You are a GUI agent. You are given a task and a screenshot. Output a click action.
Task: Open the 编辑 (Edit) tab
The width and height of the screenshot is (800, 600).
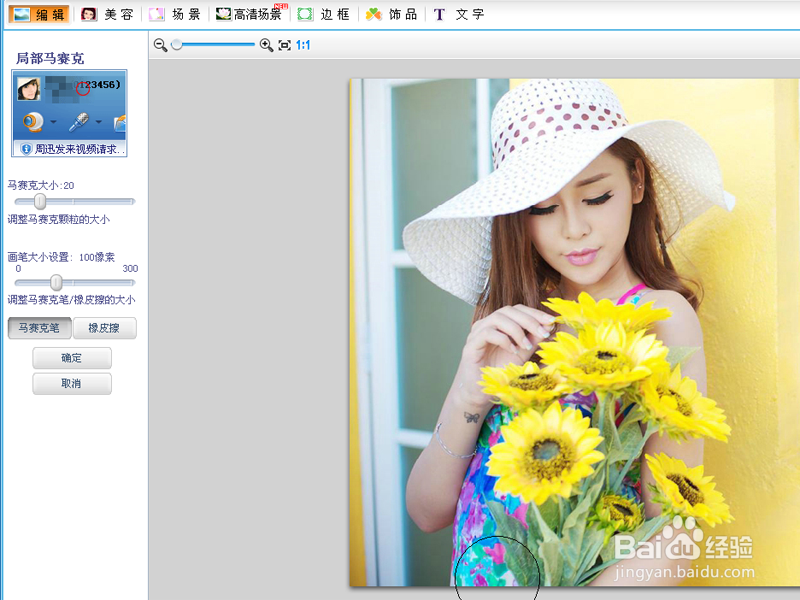pos(39,14)
